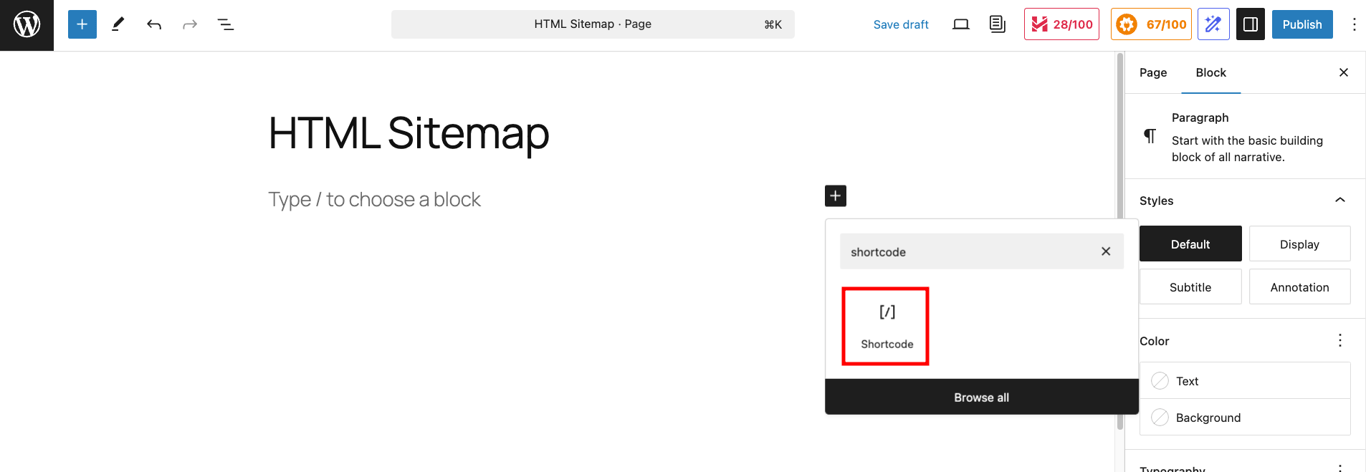Undo the last change
Image resolution: width=1366 pixels, height=472 pixels.
[154, 24]
